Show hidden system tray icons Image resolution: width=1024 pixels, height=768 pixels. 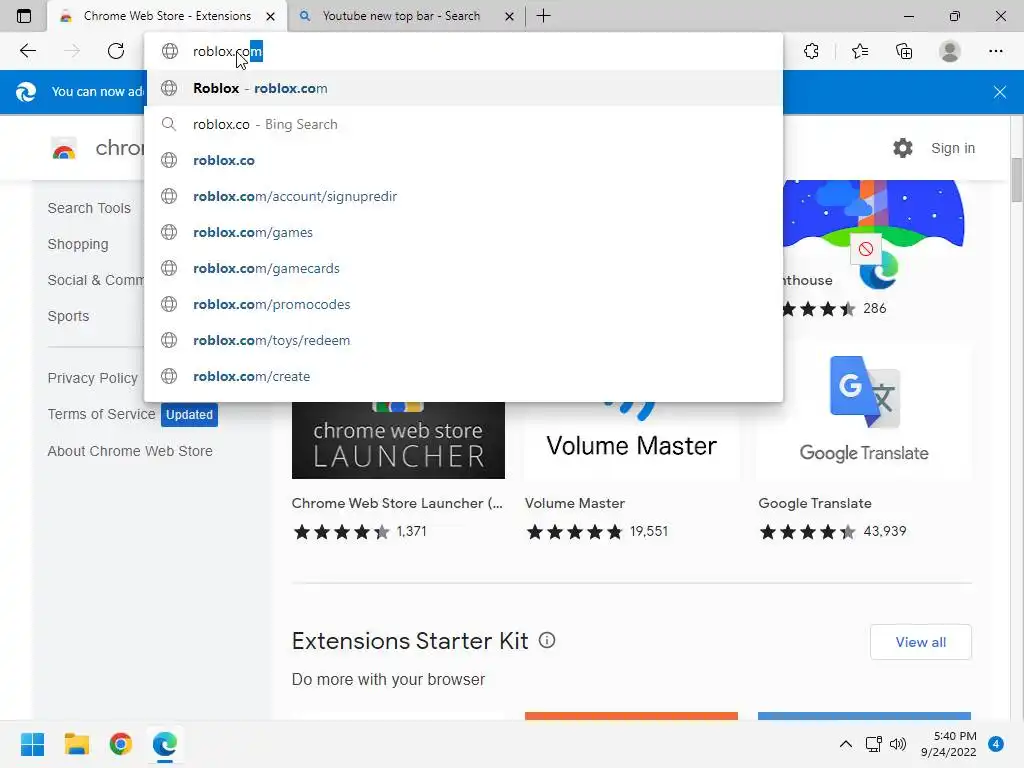coord(845,744)
